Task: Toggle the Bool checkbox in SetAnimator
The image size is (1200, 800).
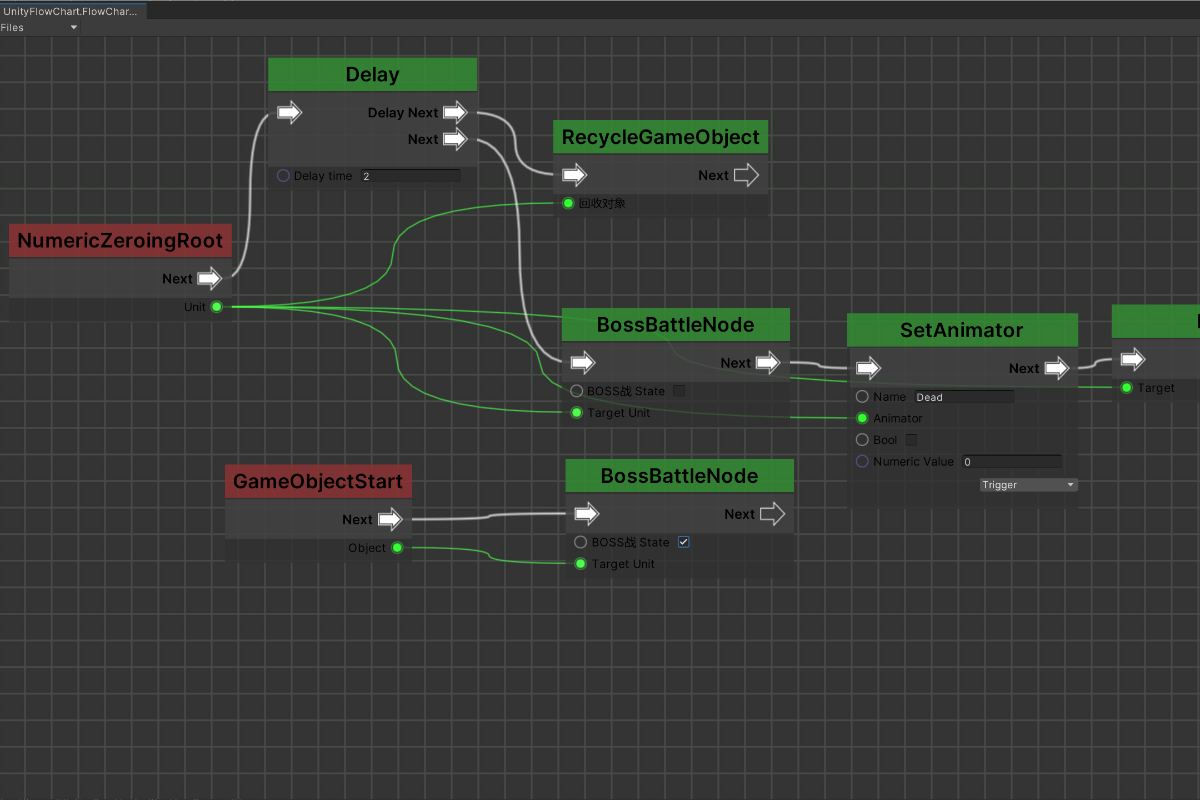Action: [x=911, y=440]
